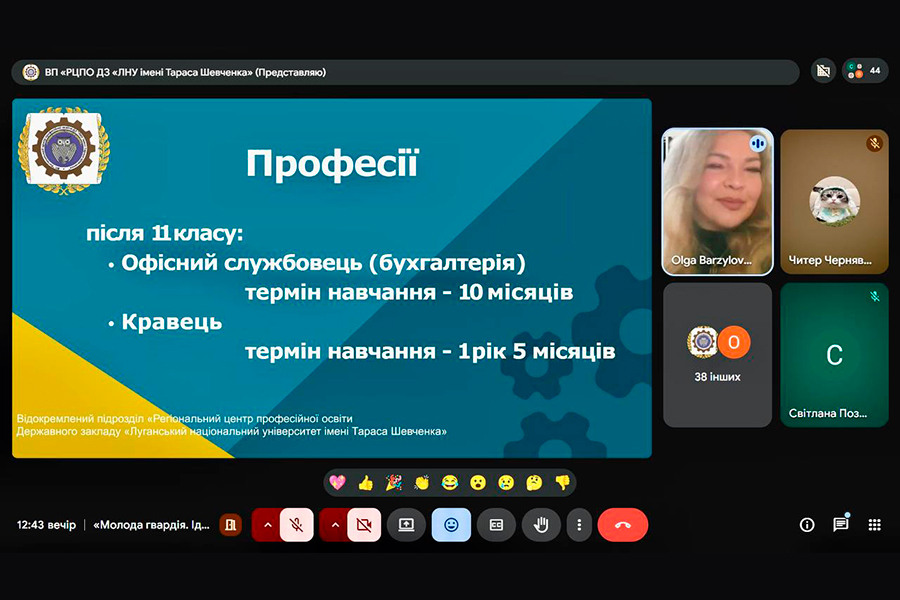
Task: Click the orange O avatar in others tile
Action: [734, 342]
